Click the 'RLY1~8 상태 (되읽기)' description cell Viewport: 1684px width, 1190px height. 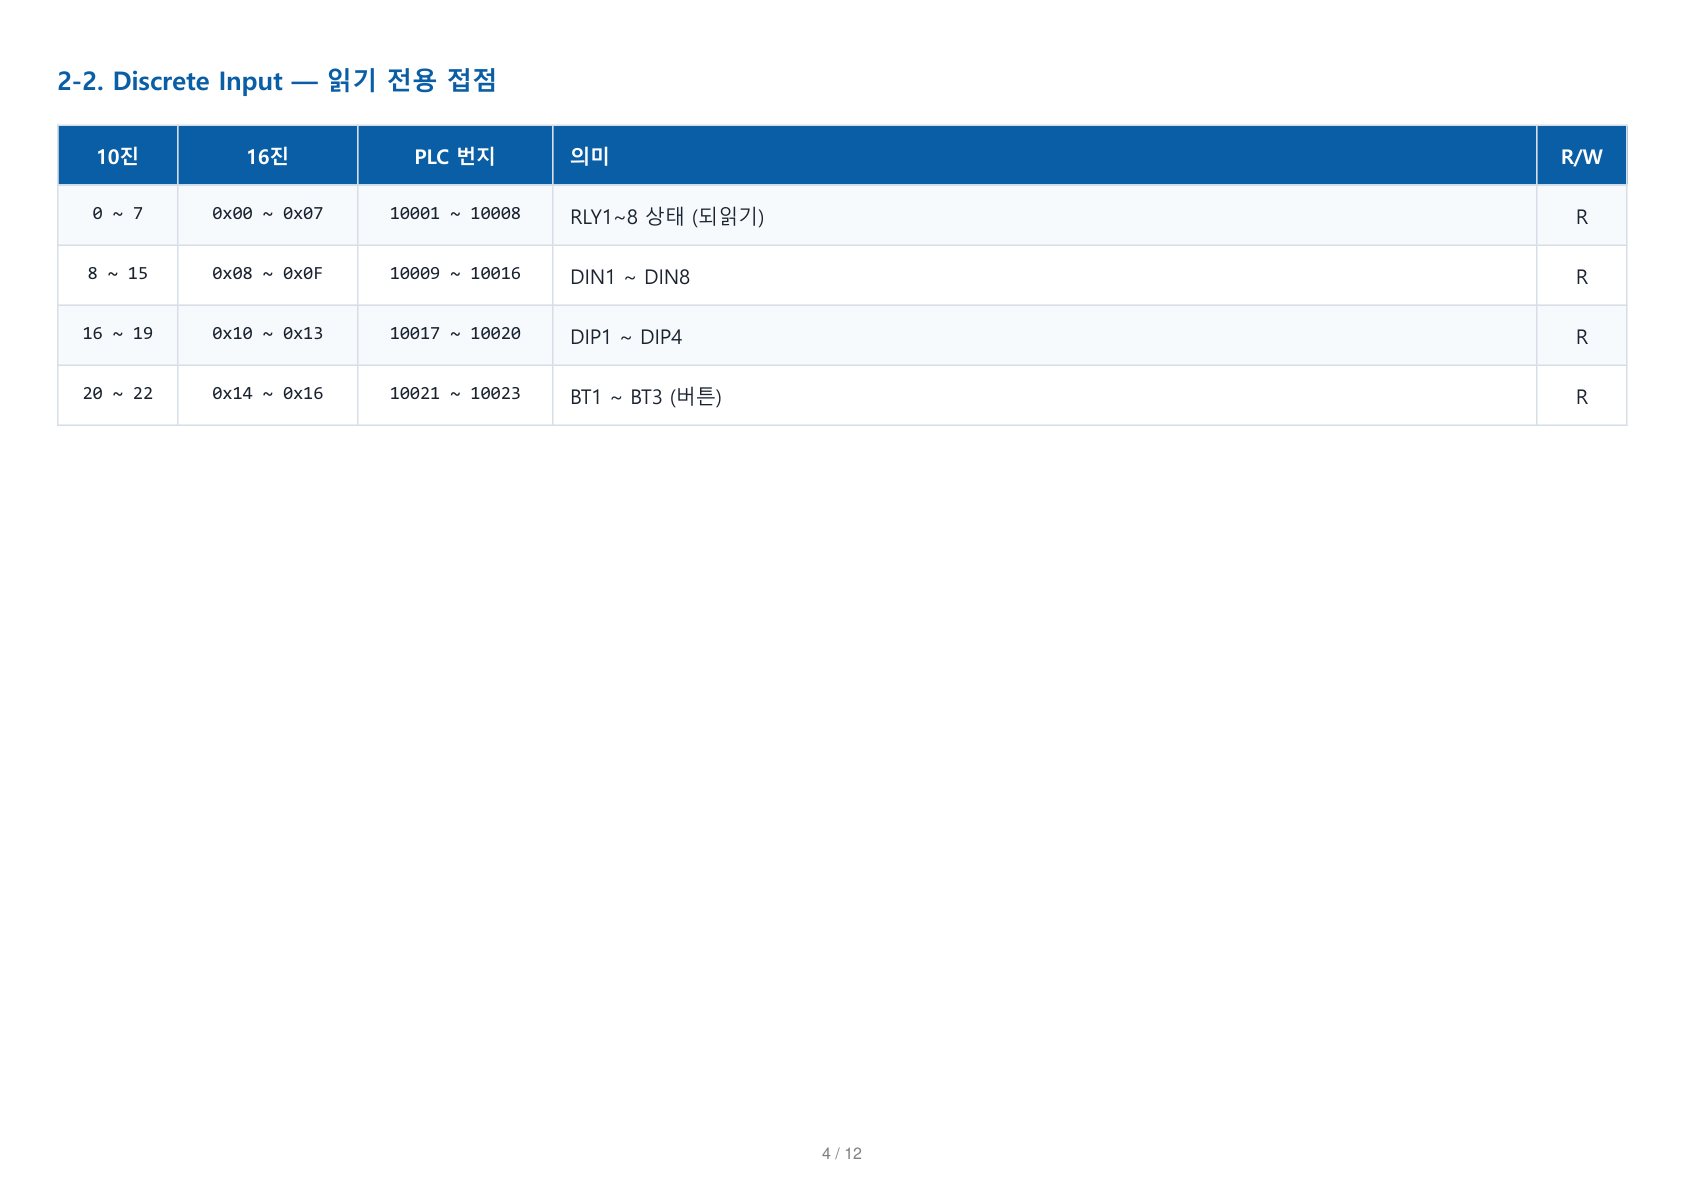point(1045,216)
